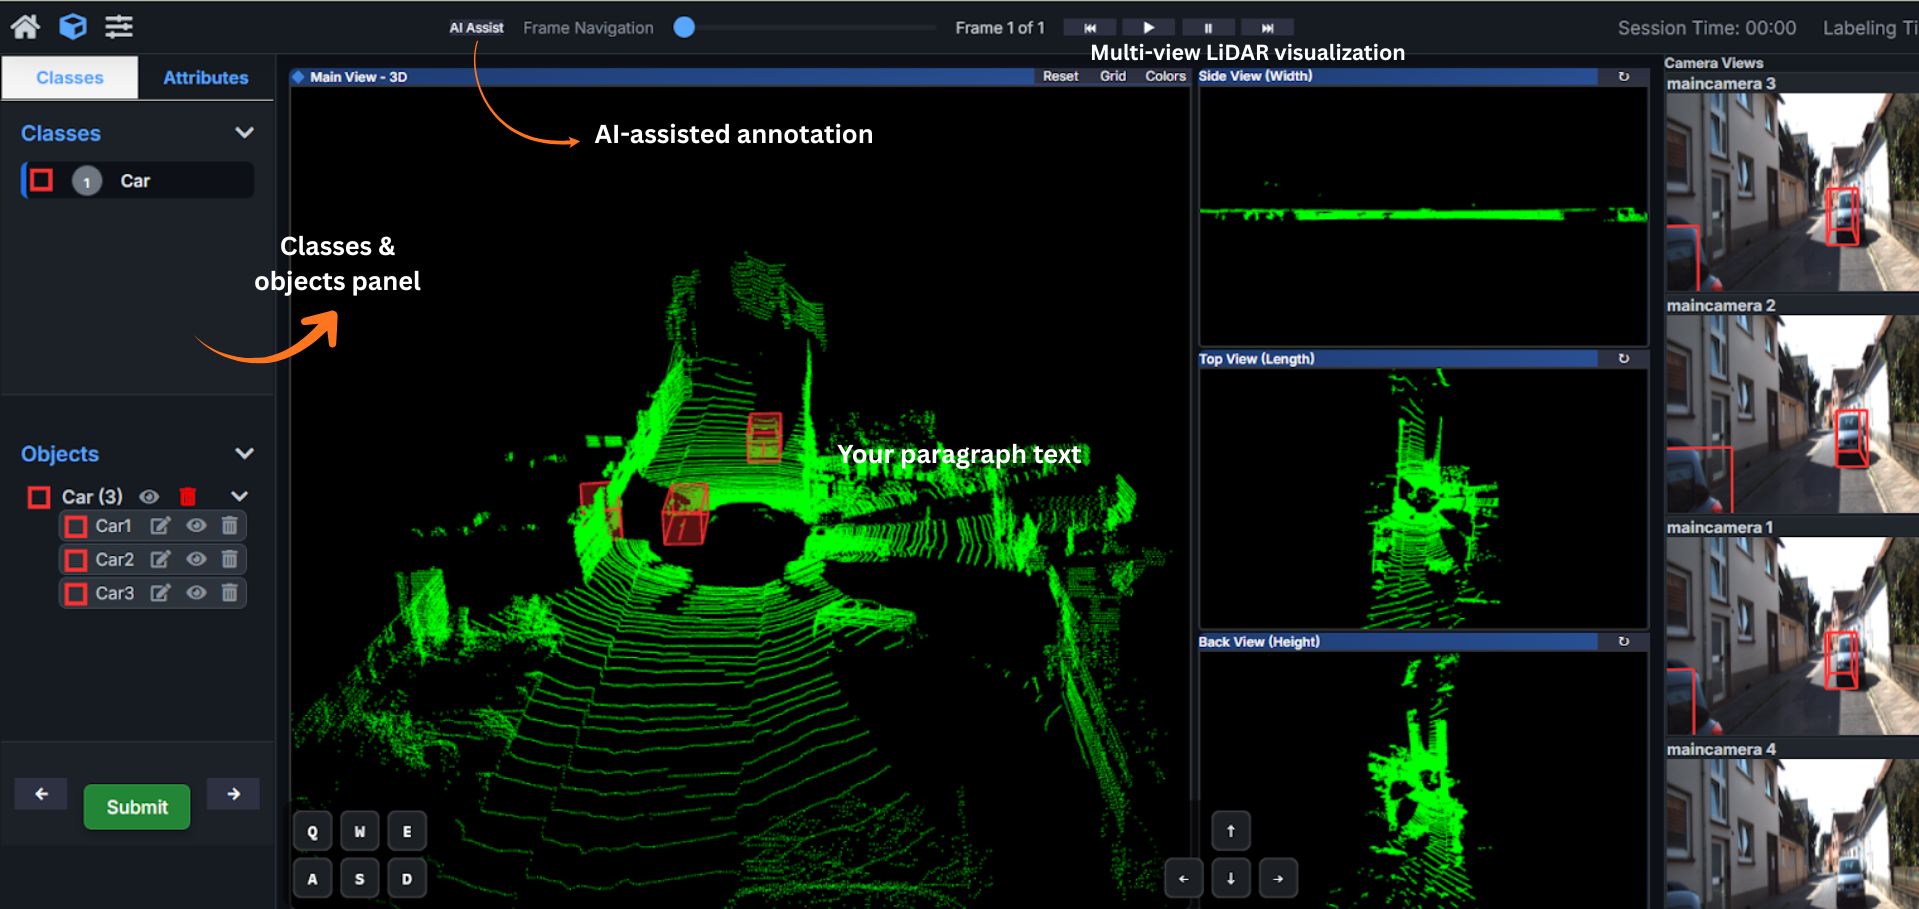Viewport: 1919px width, 909px height.
Task: Open the settings sliders icon
Action: click(119, 27)
